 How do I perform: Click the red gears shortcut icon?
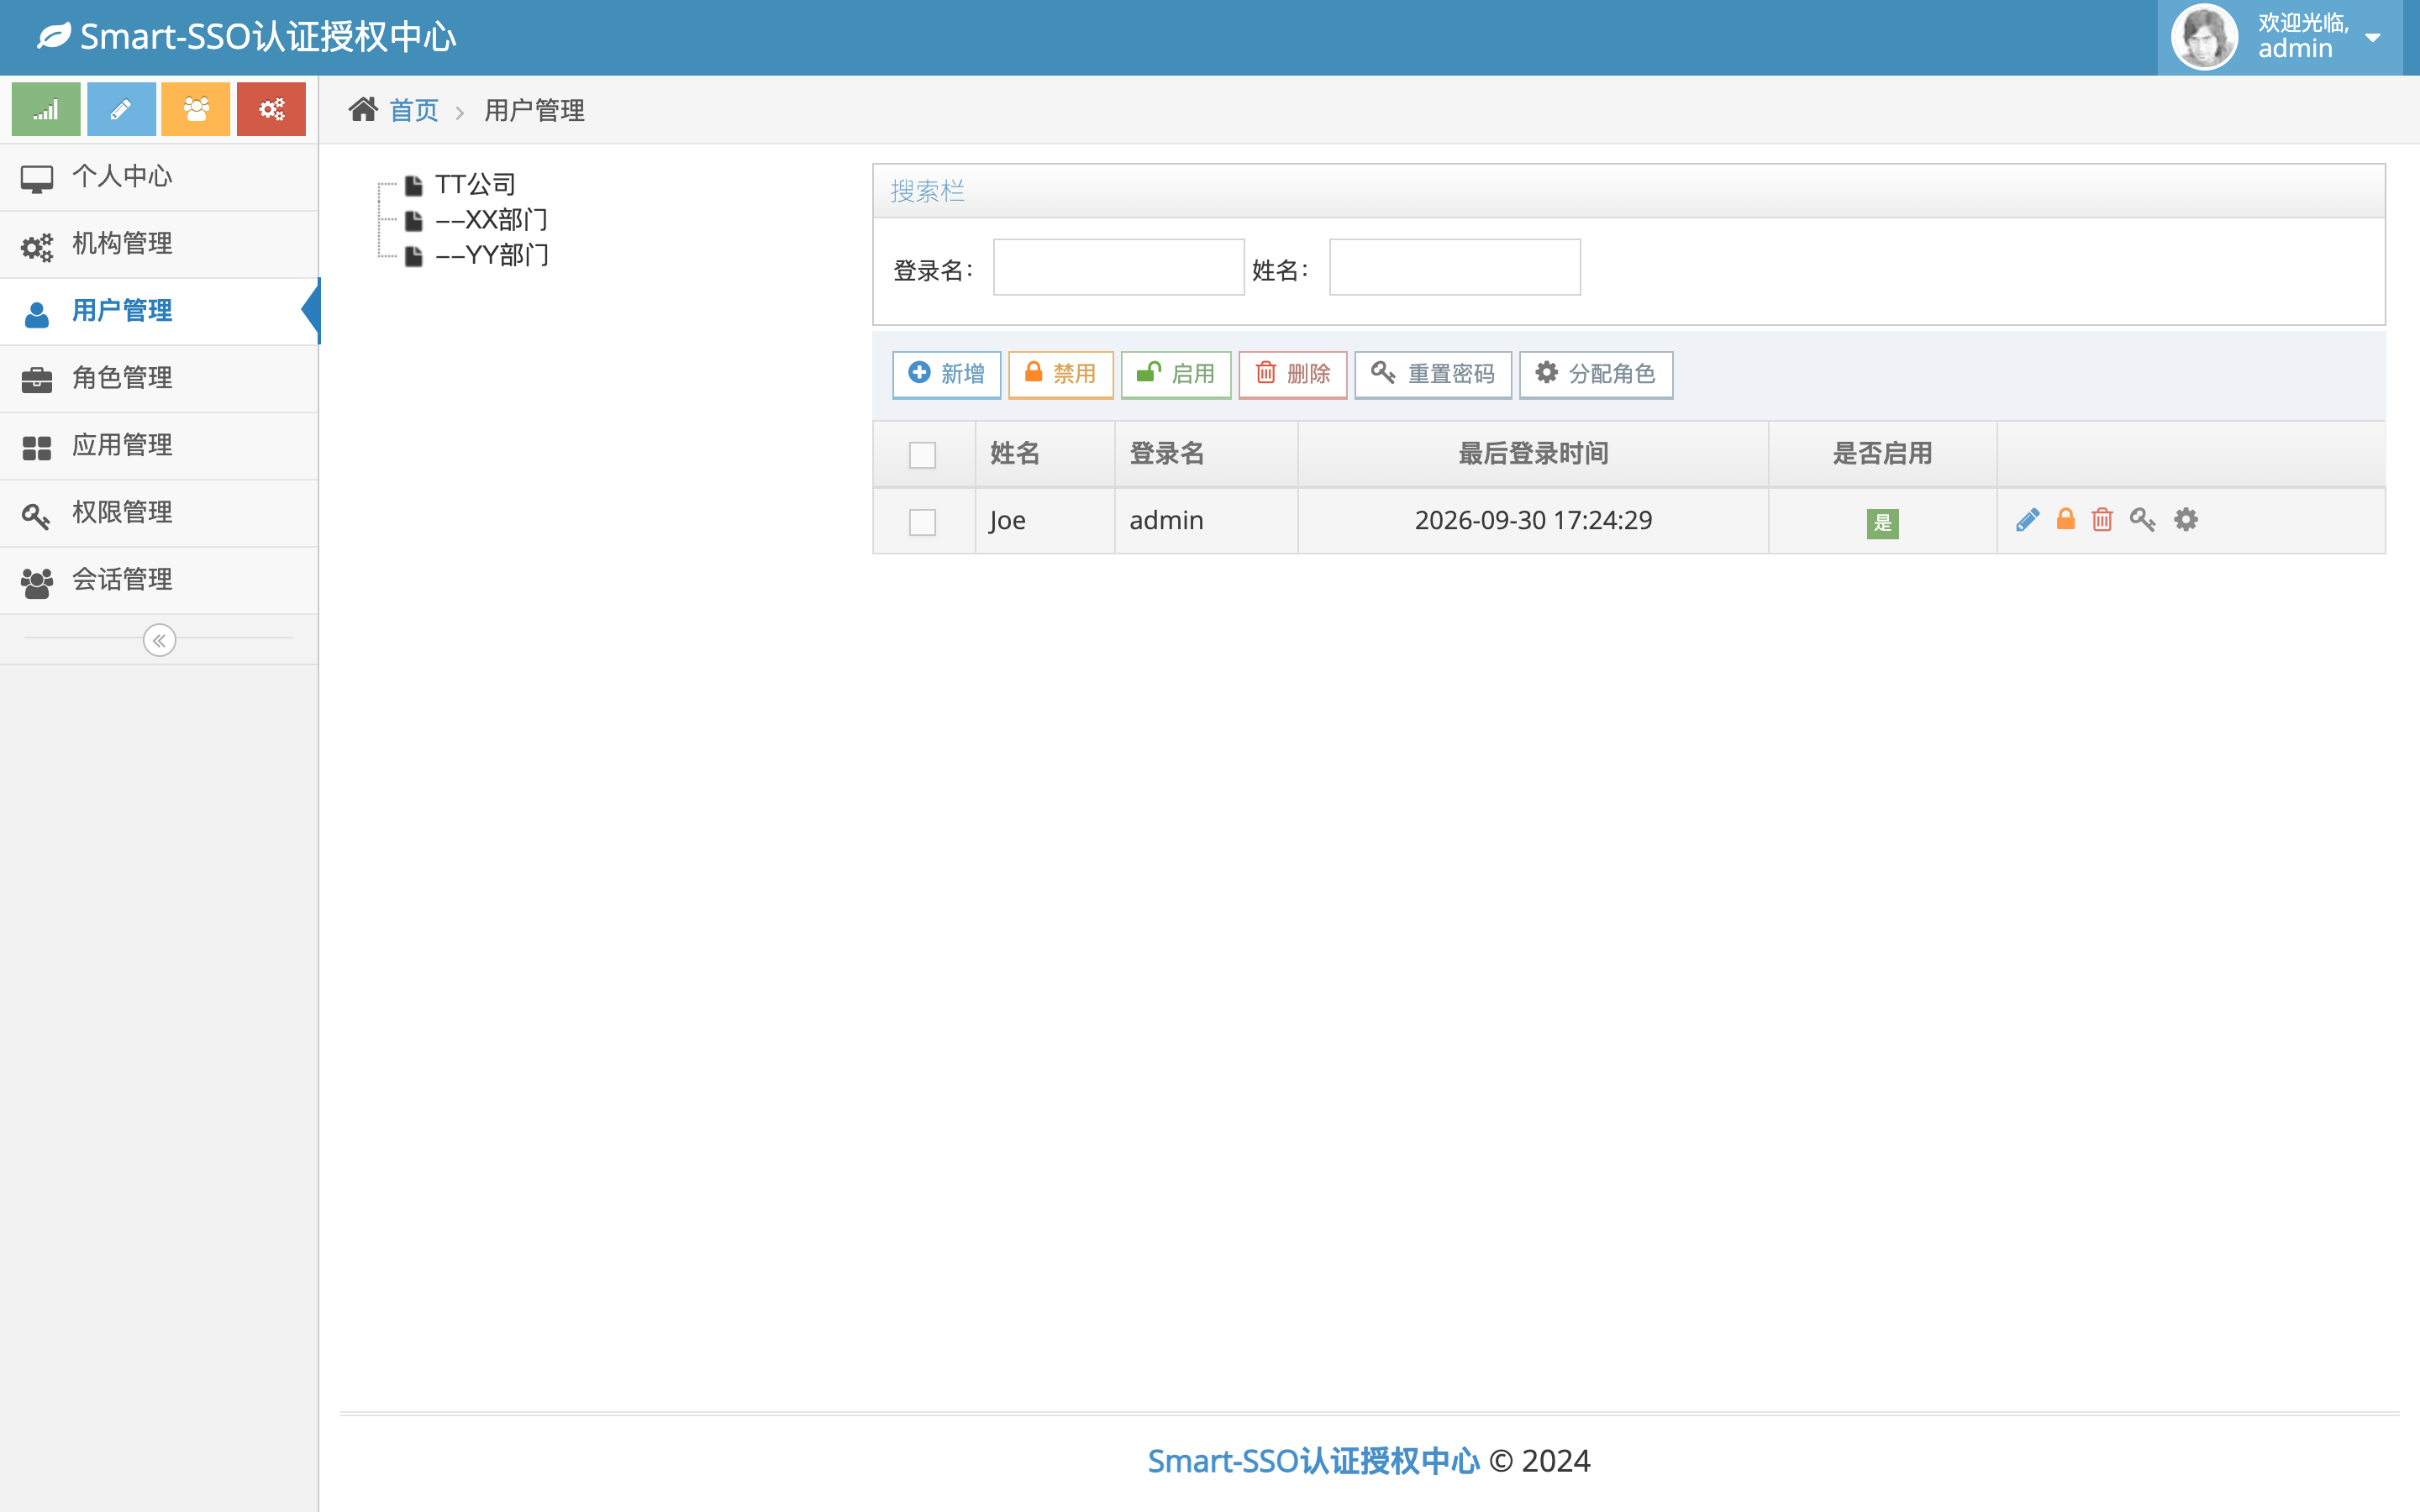point(271,109)
